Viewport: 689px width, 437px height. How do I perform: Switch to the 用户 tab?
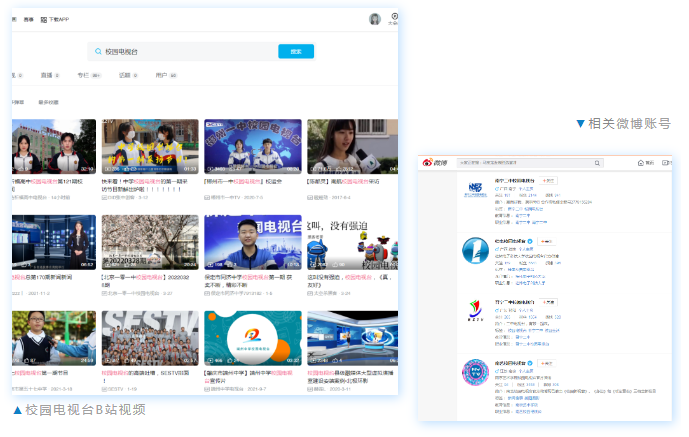coord(162,75)
